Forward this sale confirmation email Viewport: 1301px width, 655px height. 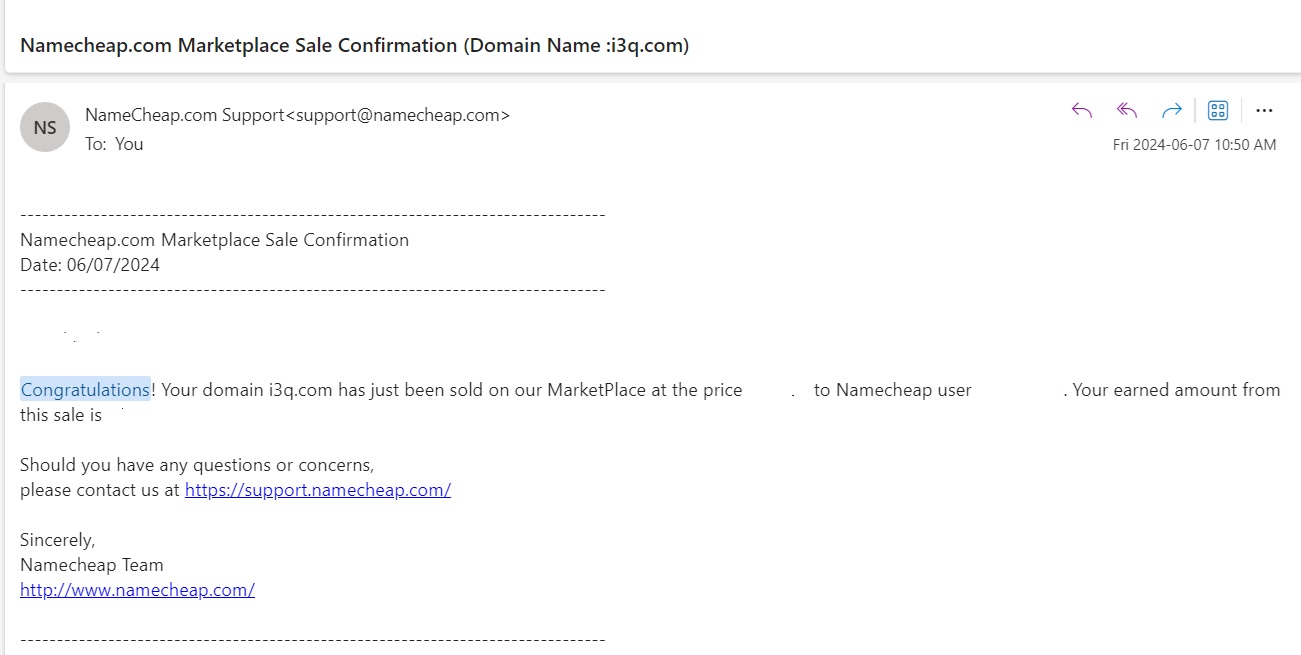(1172, 110)
